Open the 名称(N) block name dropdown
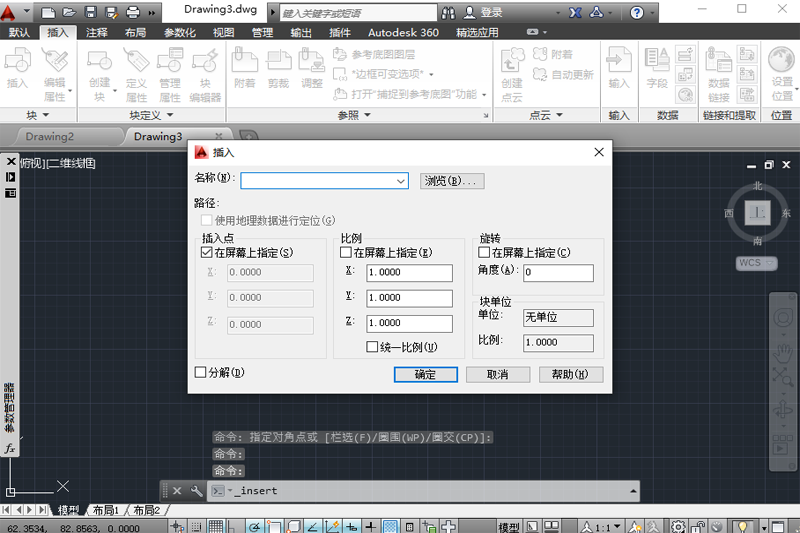 tap(401, 181)
